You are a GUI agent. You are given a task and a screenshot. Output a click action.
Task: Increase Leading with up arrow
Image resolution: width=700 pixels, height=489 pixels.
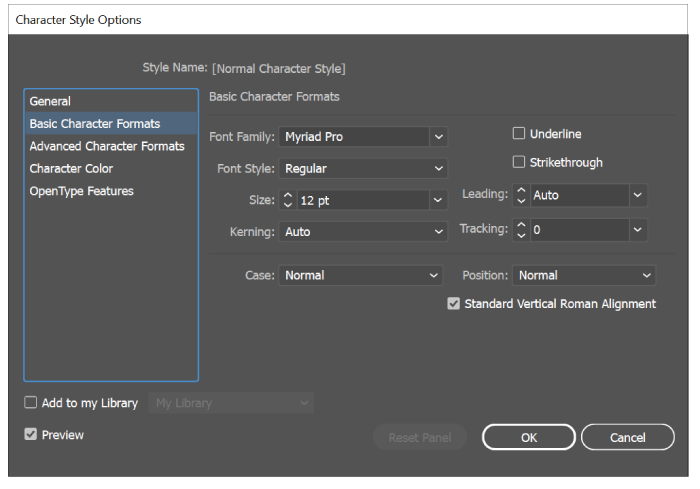click(x=521, y=190)
